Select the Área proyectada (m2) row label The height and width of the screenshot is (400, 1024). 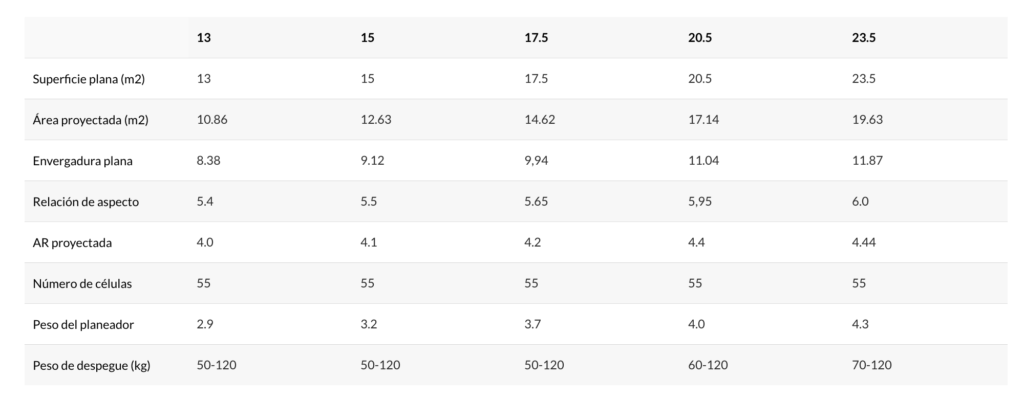(91, 120)
